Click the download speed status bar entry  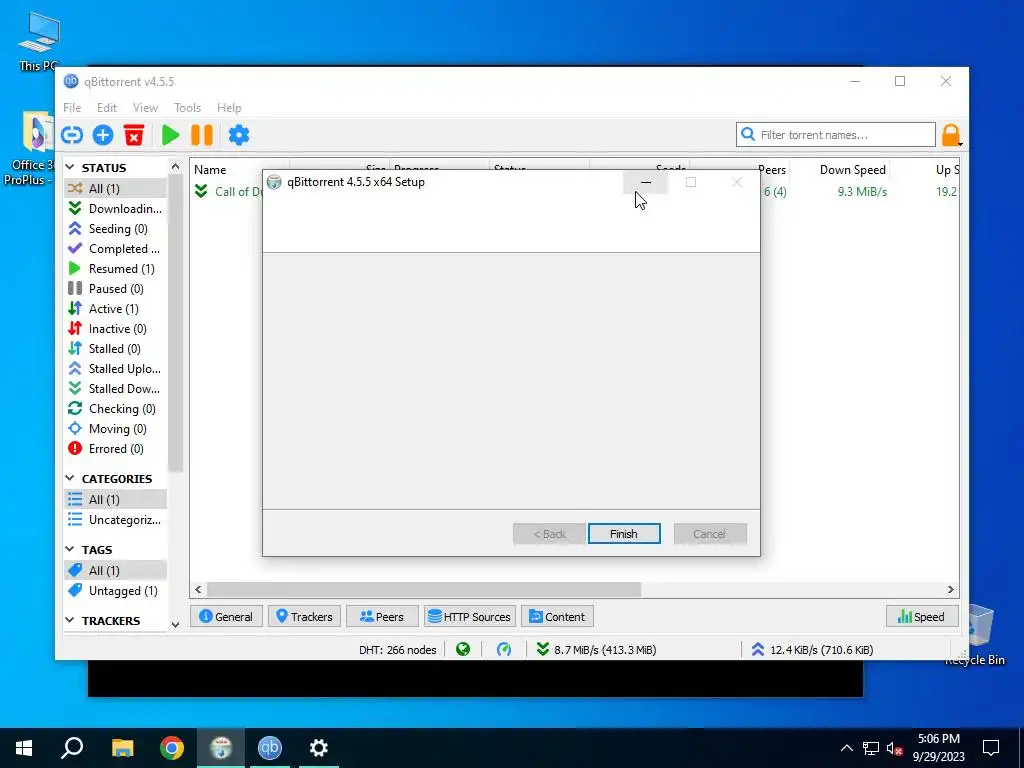tap(597, 649)
